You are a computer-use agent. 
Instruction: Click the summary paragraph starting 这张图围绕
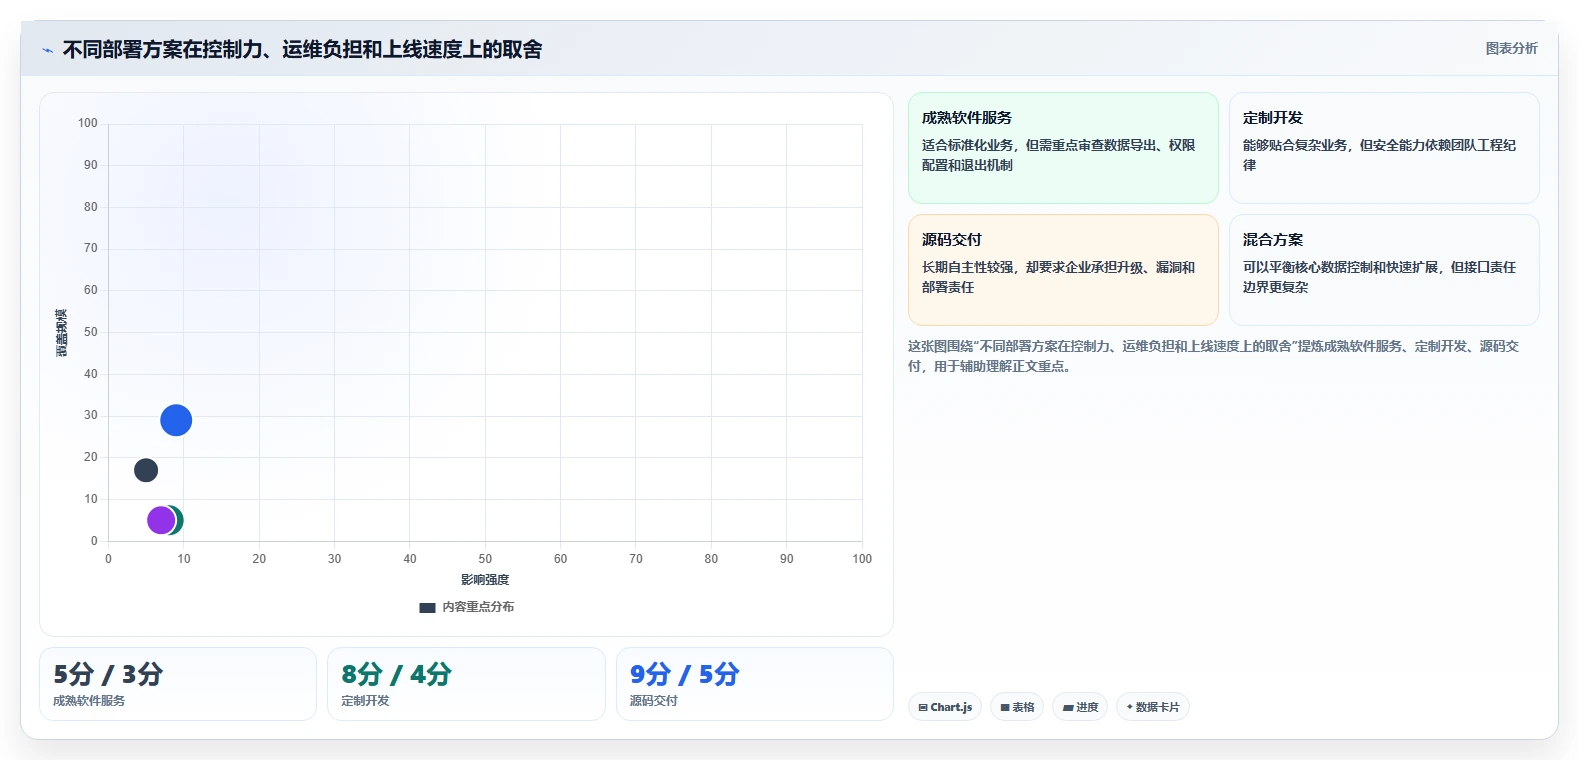[1213, 356]
